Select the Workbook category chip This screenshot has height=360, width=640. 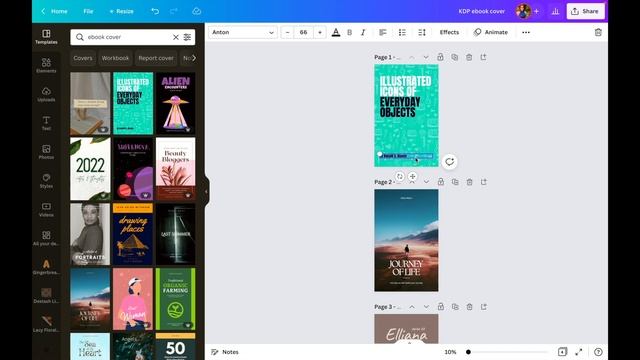[115, 58]
